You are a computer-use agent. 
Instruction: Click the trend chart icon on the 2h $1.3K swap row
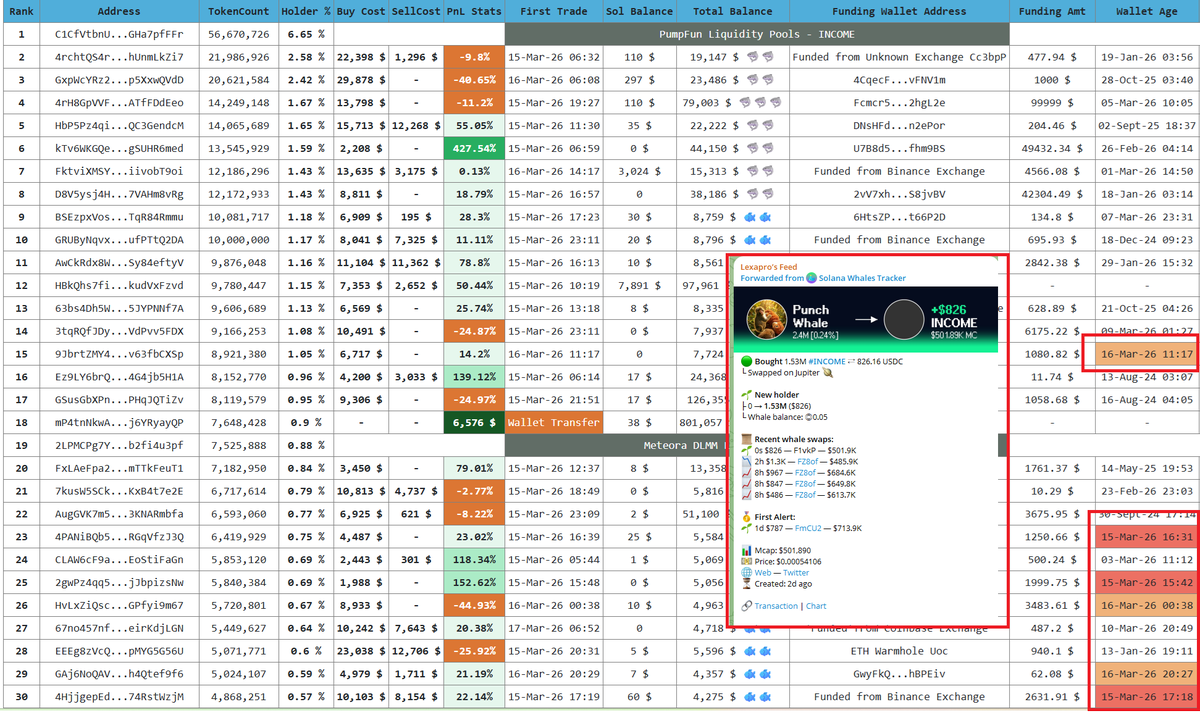pos(746,461)
